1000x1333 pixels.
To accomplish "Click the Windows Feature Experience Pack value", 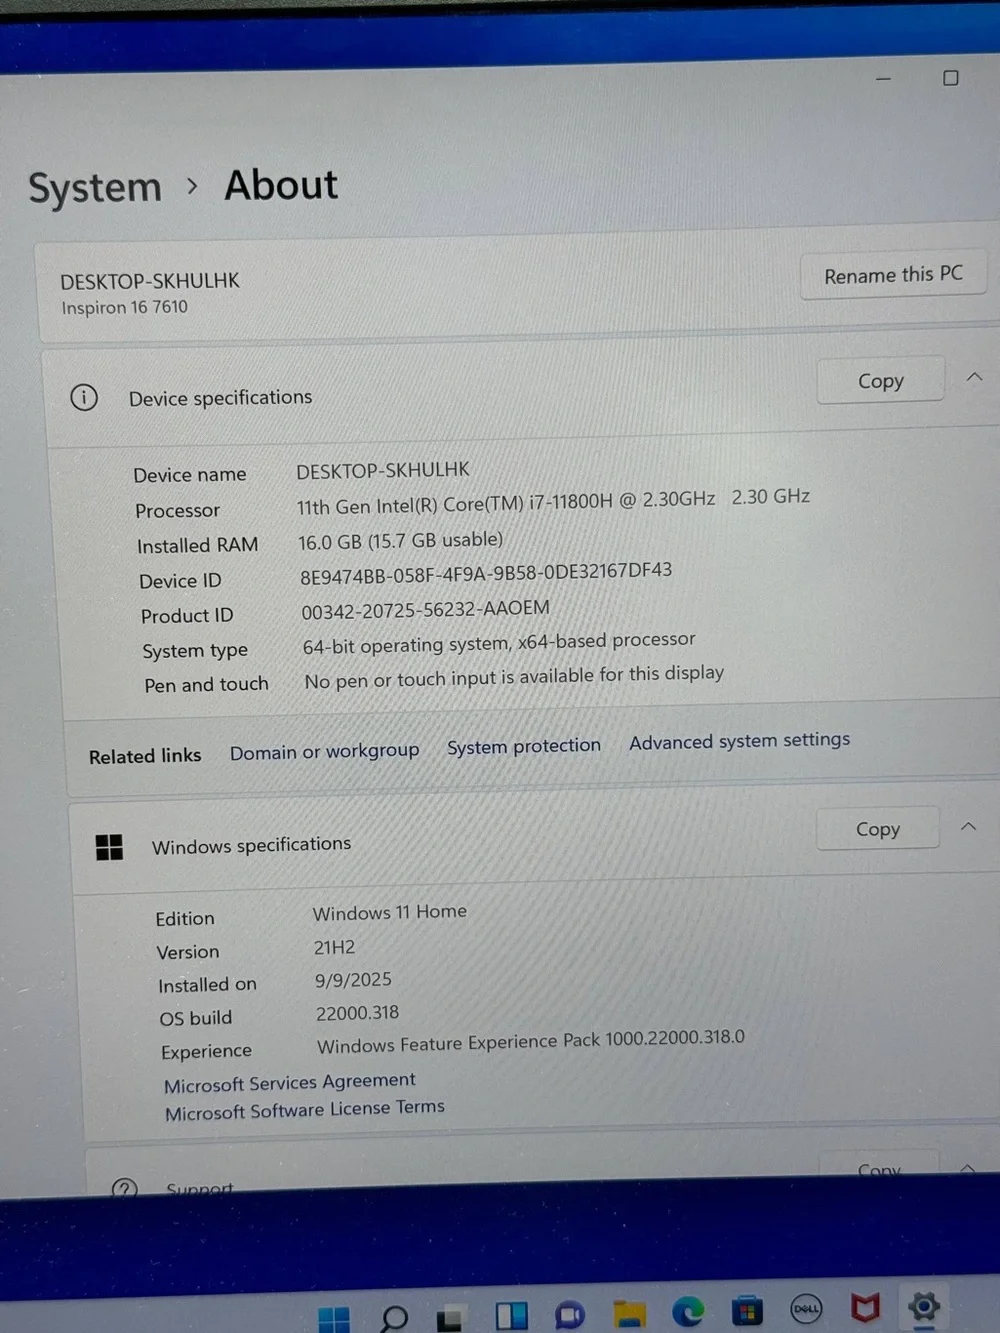I will 531,1042.
